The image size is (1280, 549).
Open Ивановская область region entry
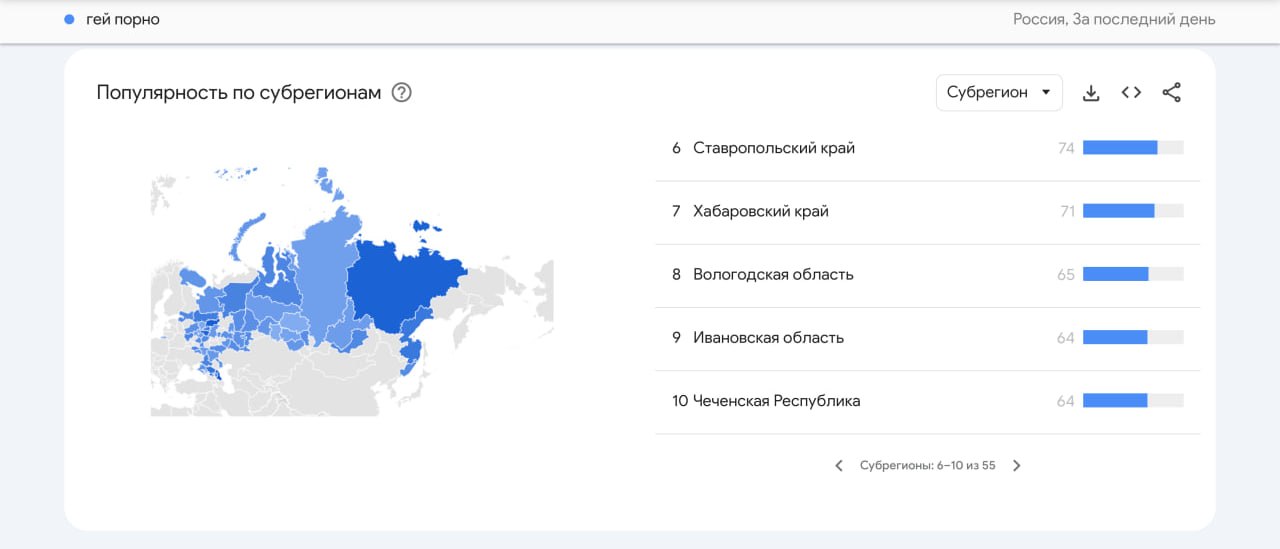pyautogui.click(x=768, y=338)
